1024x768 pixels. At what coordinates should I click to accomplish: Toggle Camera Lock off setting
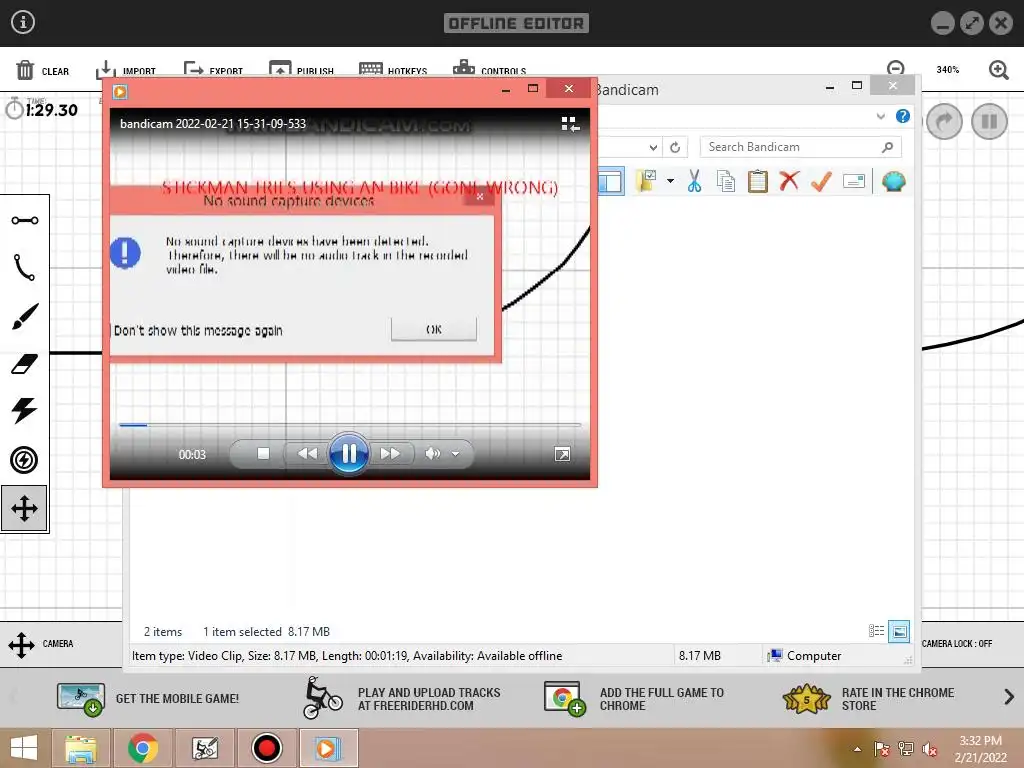[x=957, y=644]
